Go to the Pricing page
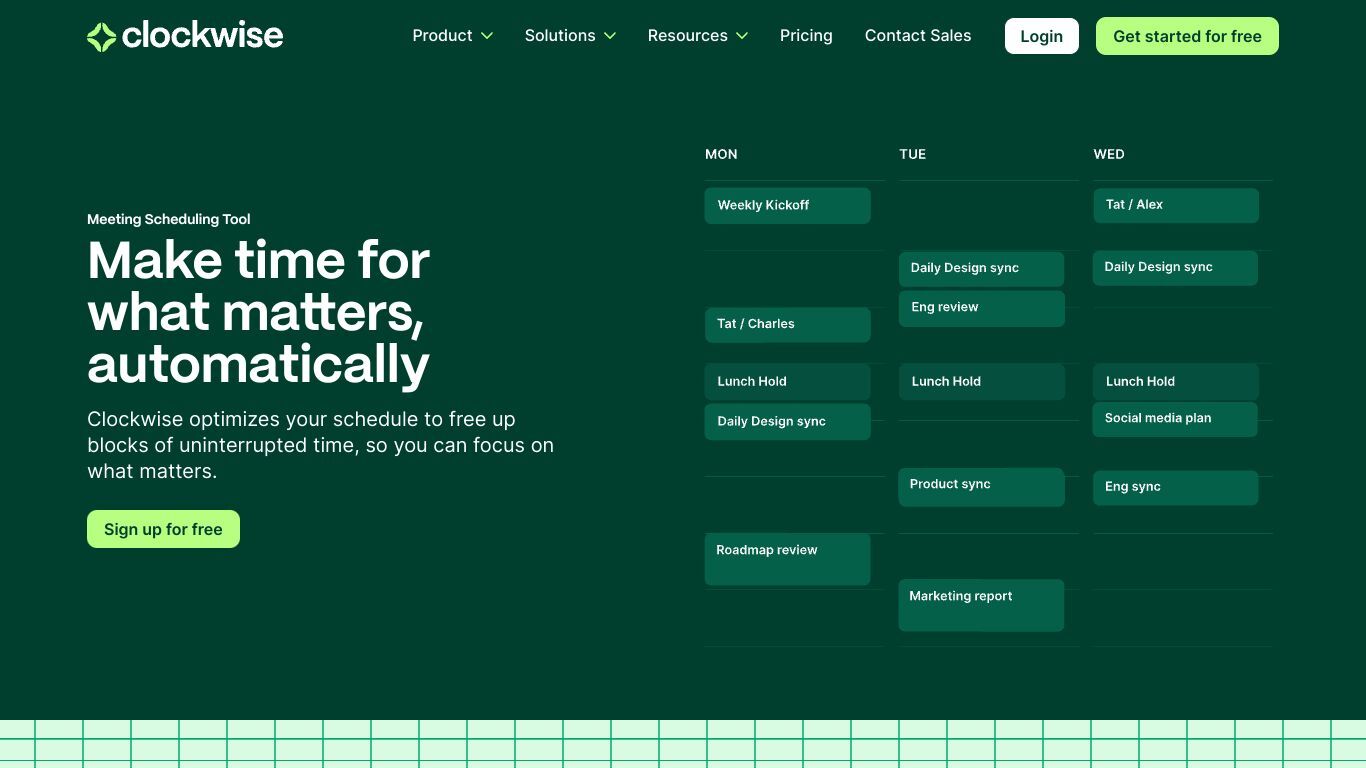The width and height of the screenshot is (1366, 768). click(806, 36)
